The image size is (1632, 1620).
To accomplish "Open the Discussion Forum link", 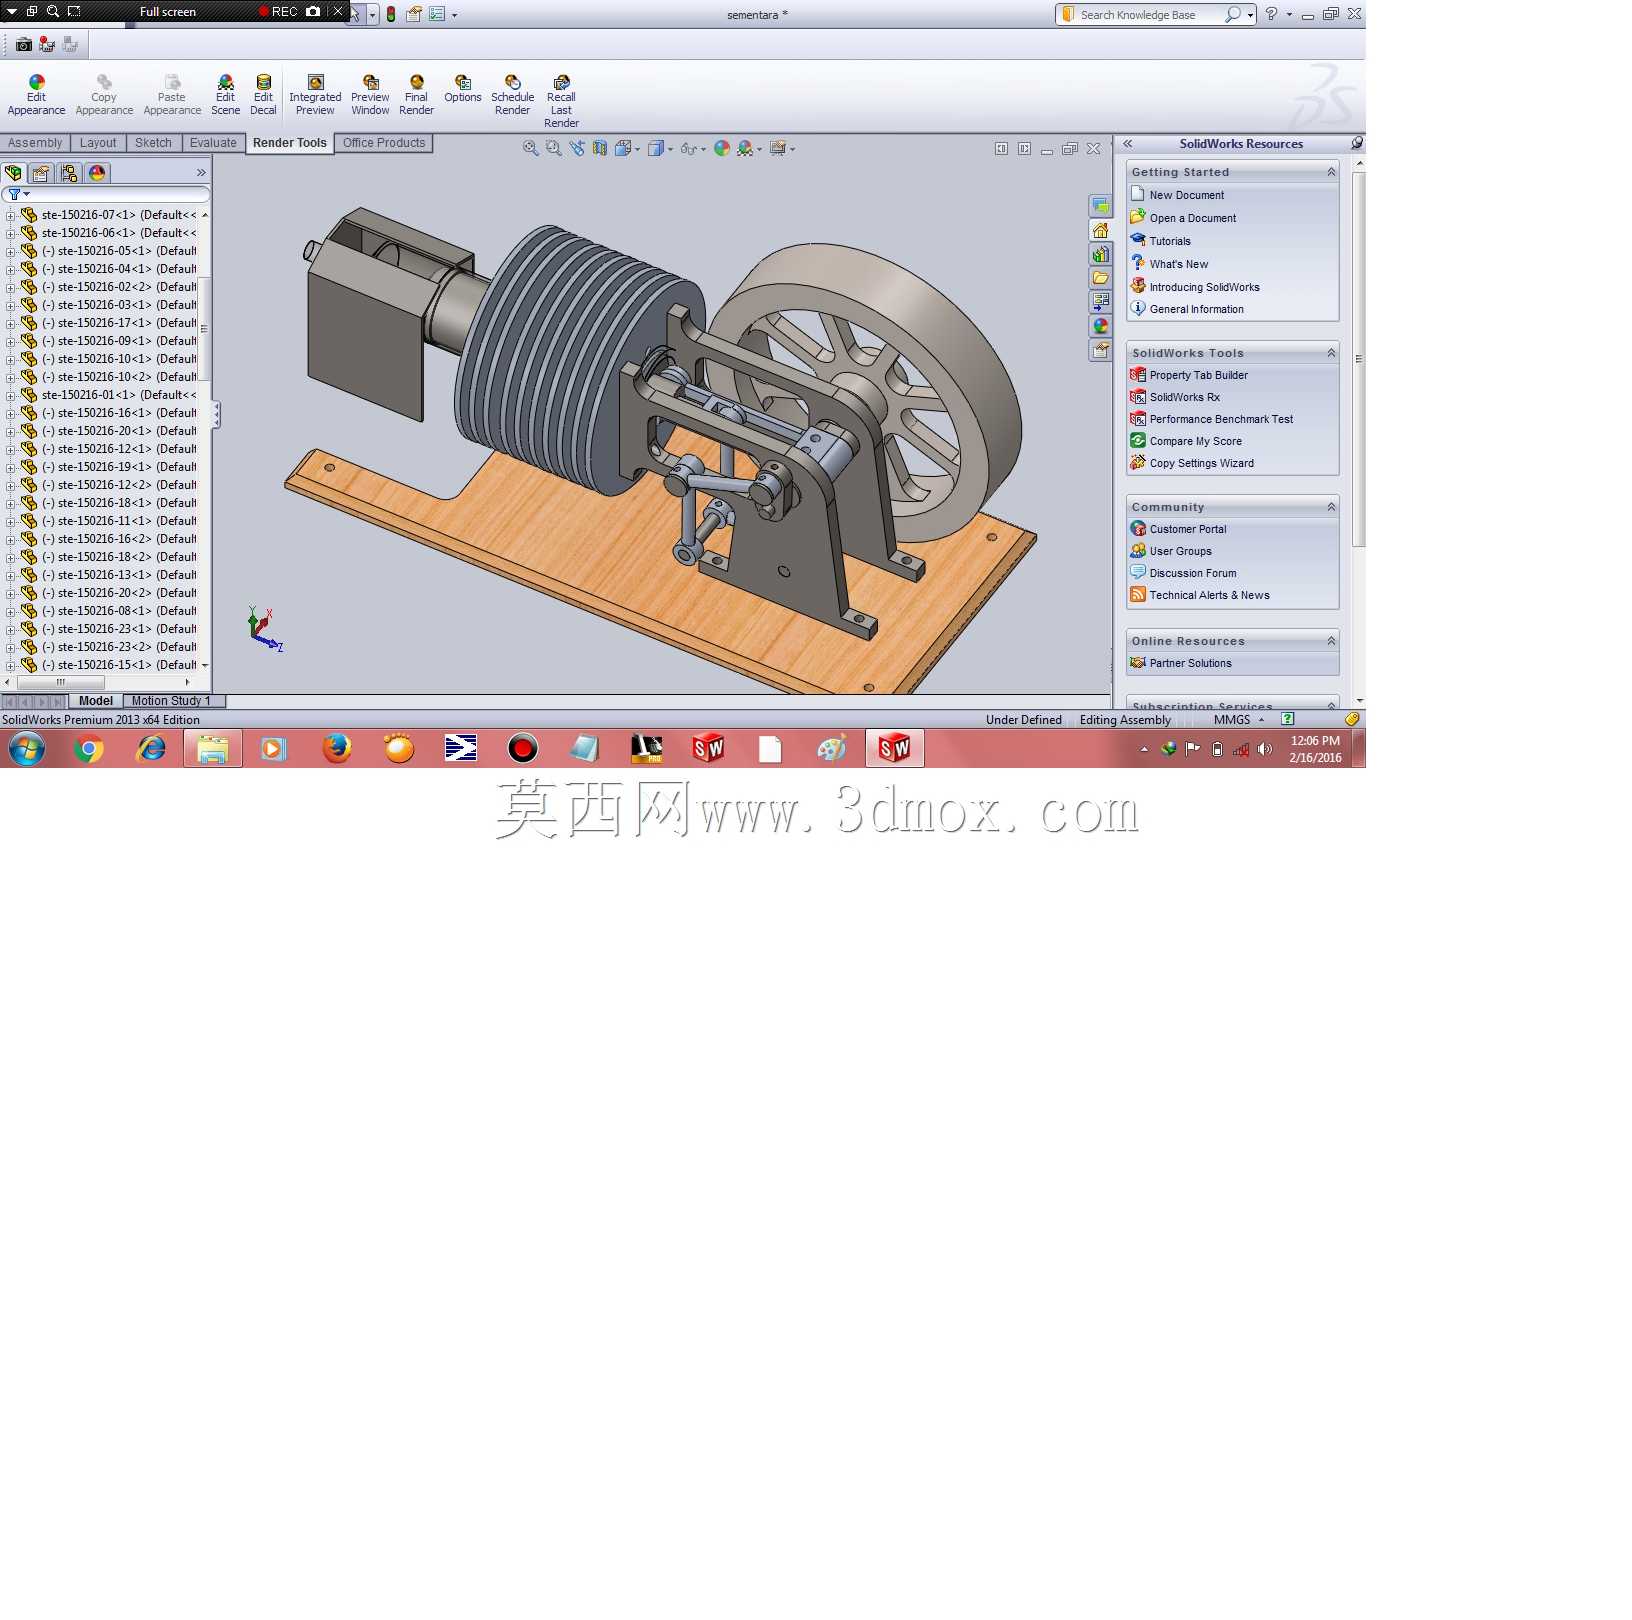I will tap(1193, 573).
